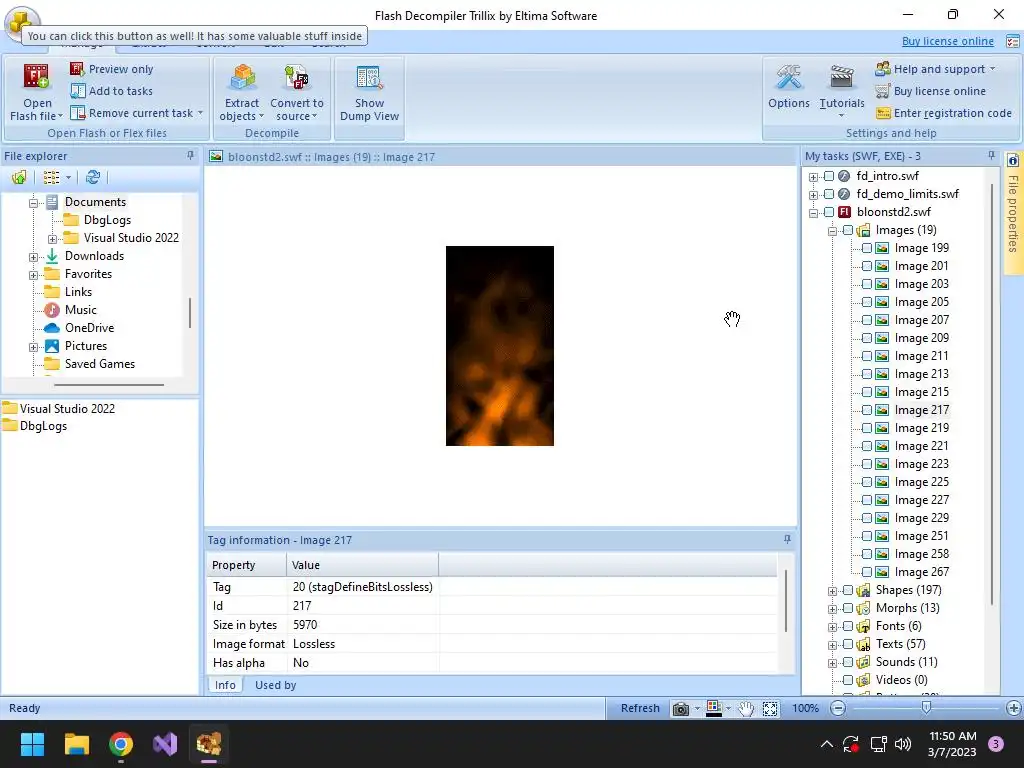
Task: Check the Sounds (11) checkbox
Action: point(848,662)
